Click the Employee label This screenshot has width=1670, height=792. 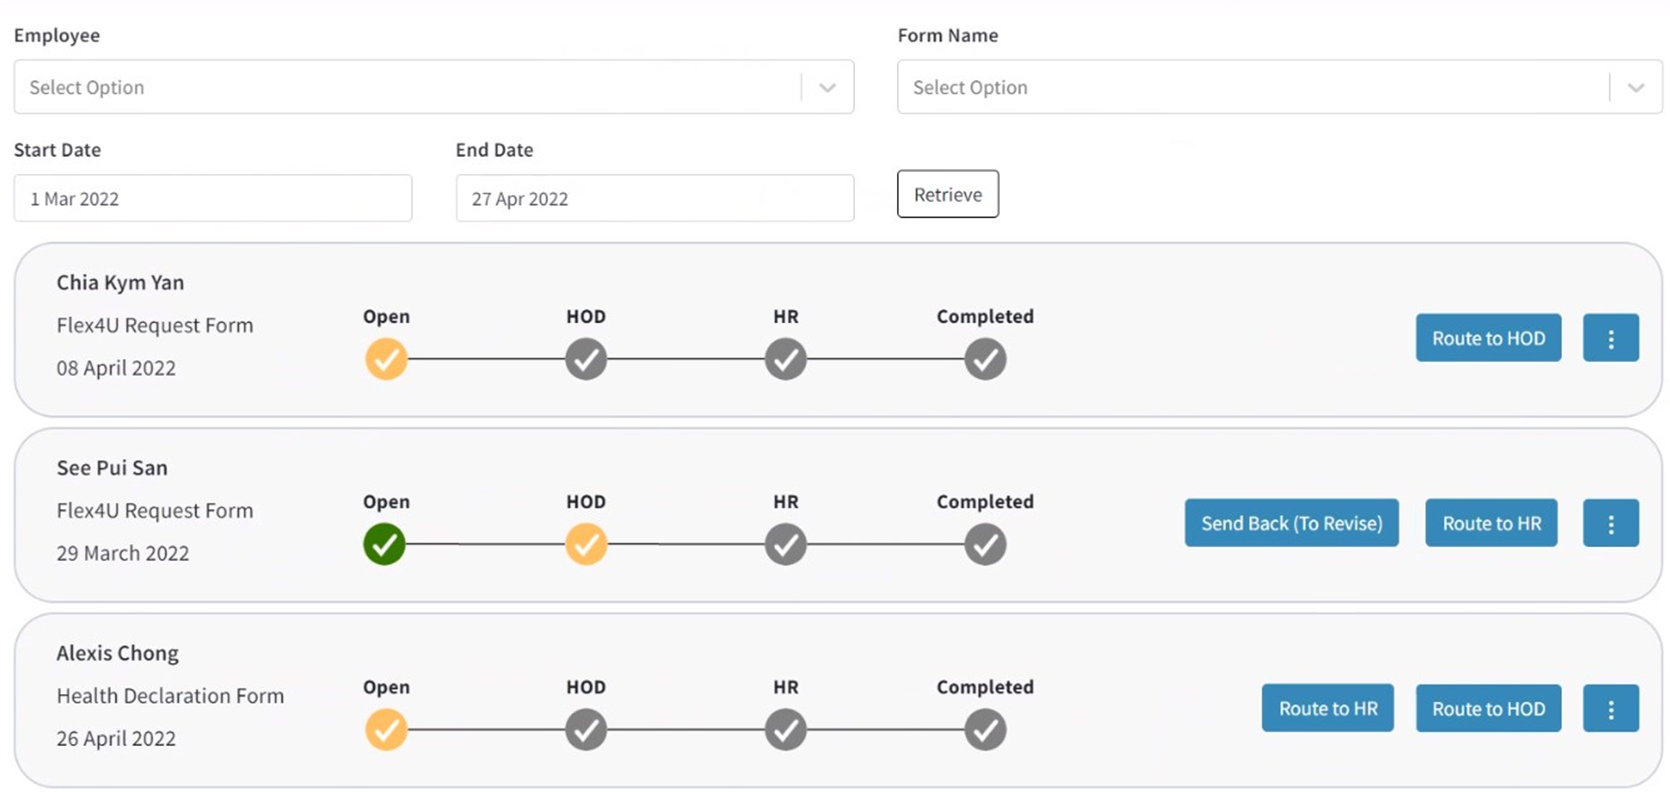tap(57, 36)
